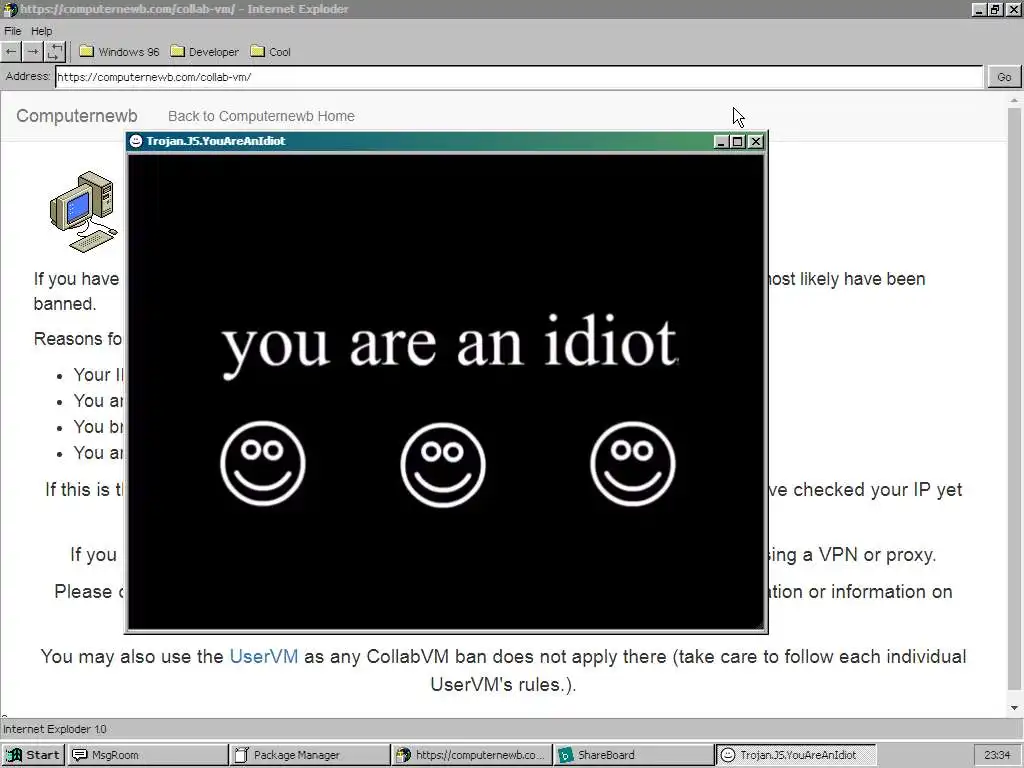Screen dimensions: 1024x768
Task: Close the Trojan.JS.YouAreAnIdiot window
Action: [756, 141]
